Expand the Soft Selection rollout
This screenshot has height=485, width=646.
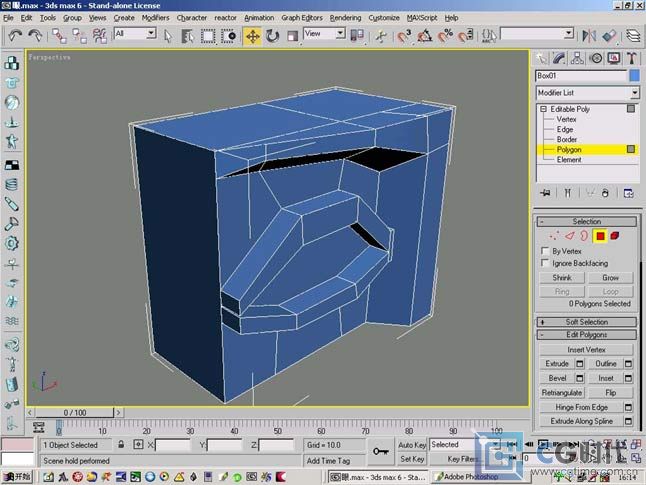point(586,322)
